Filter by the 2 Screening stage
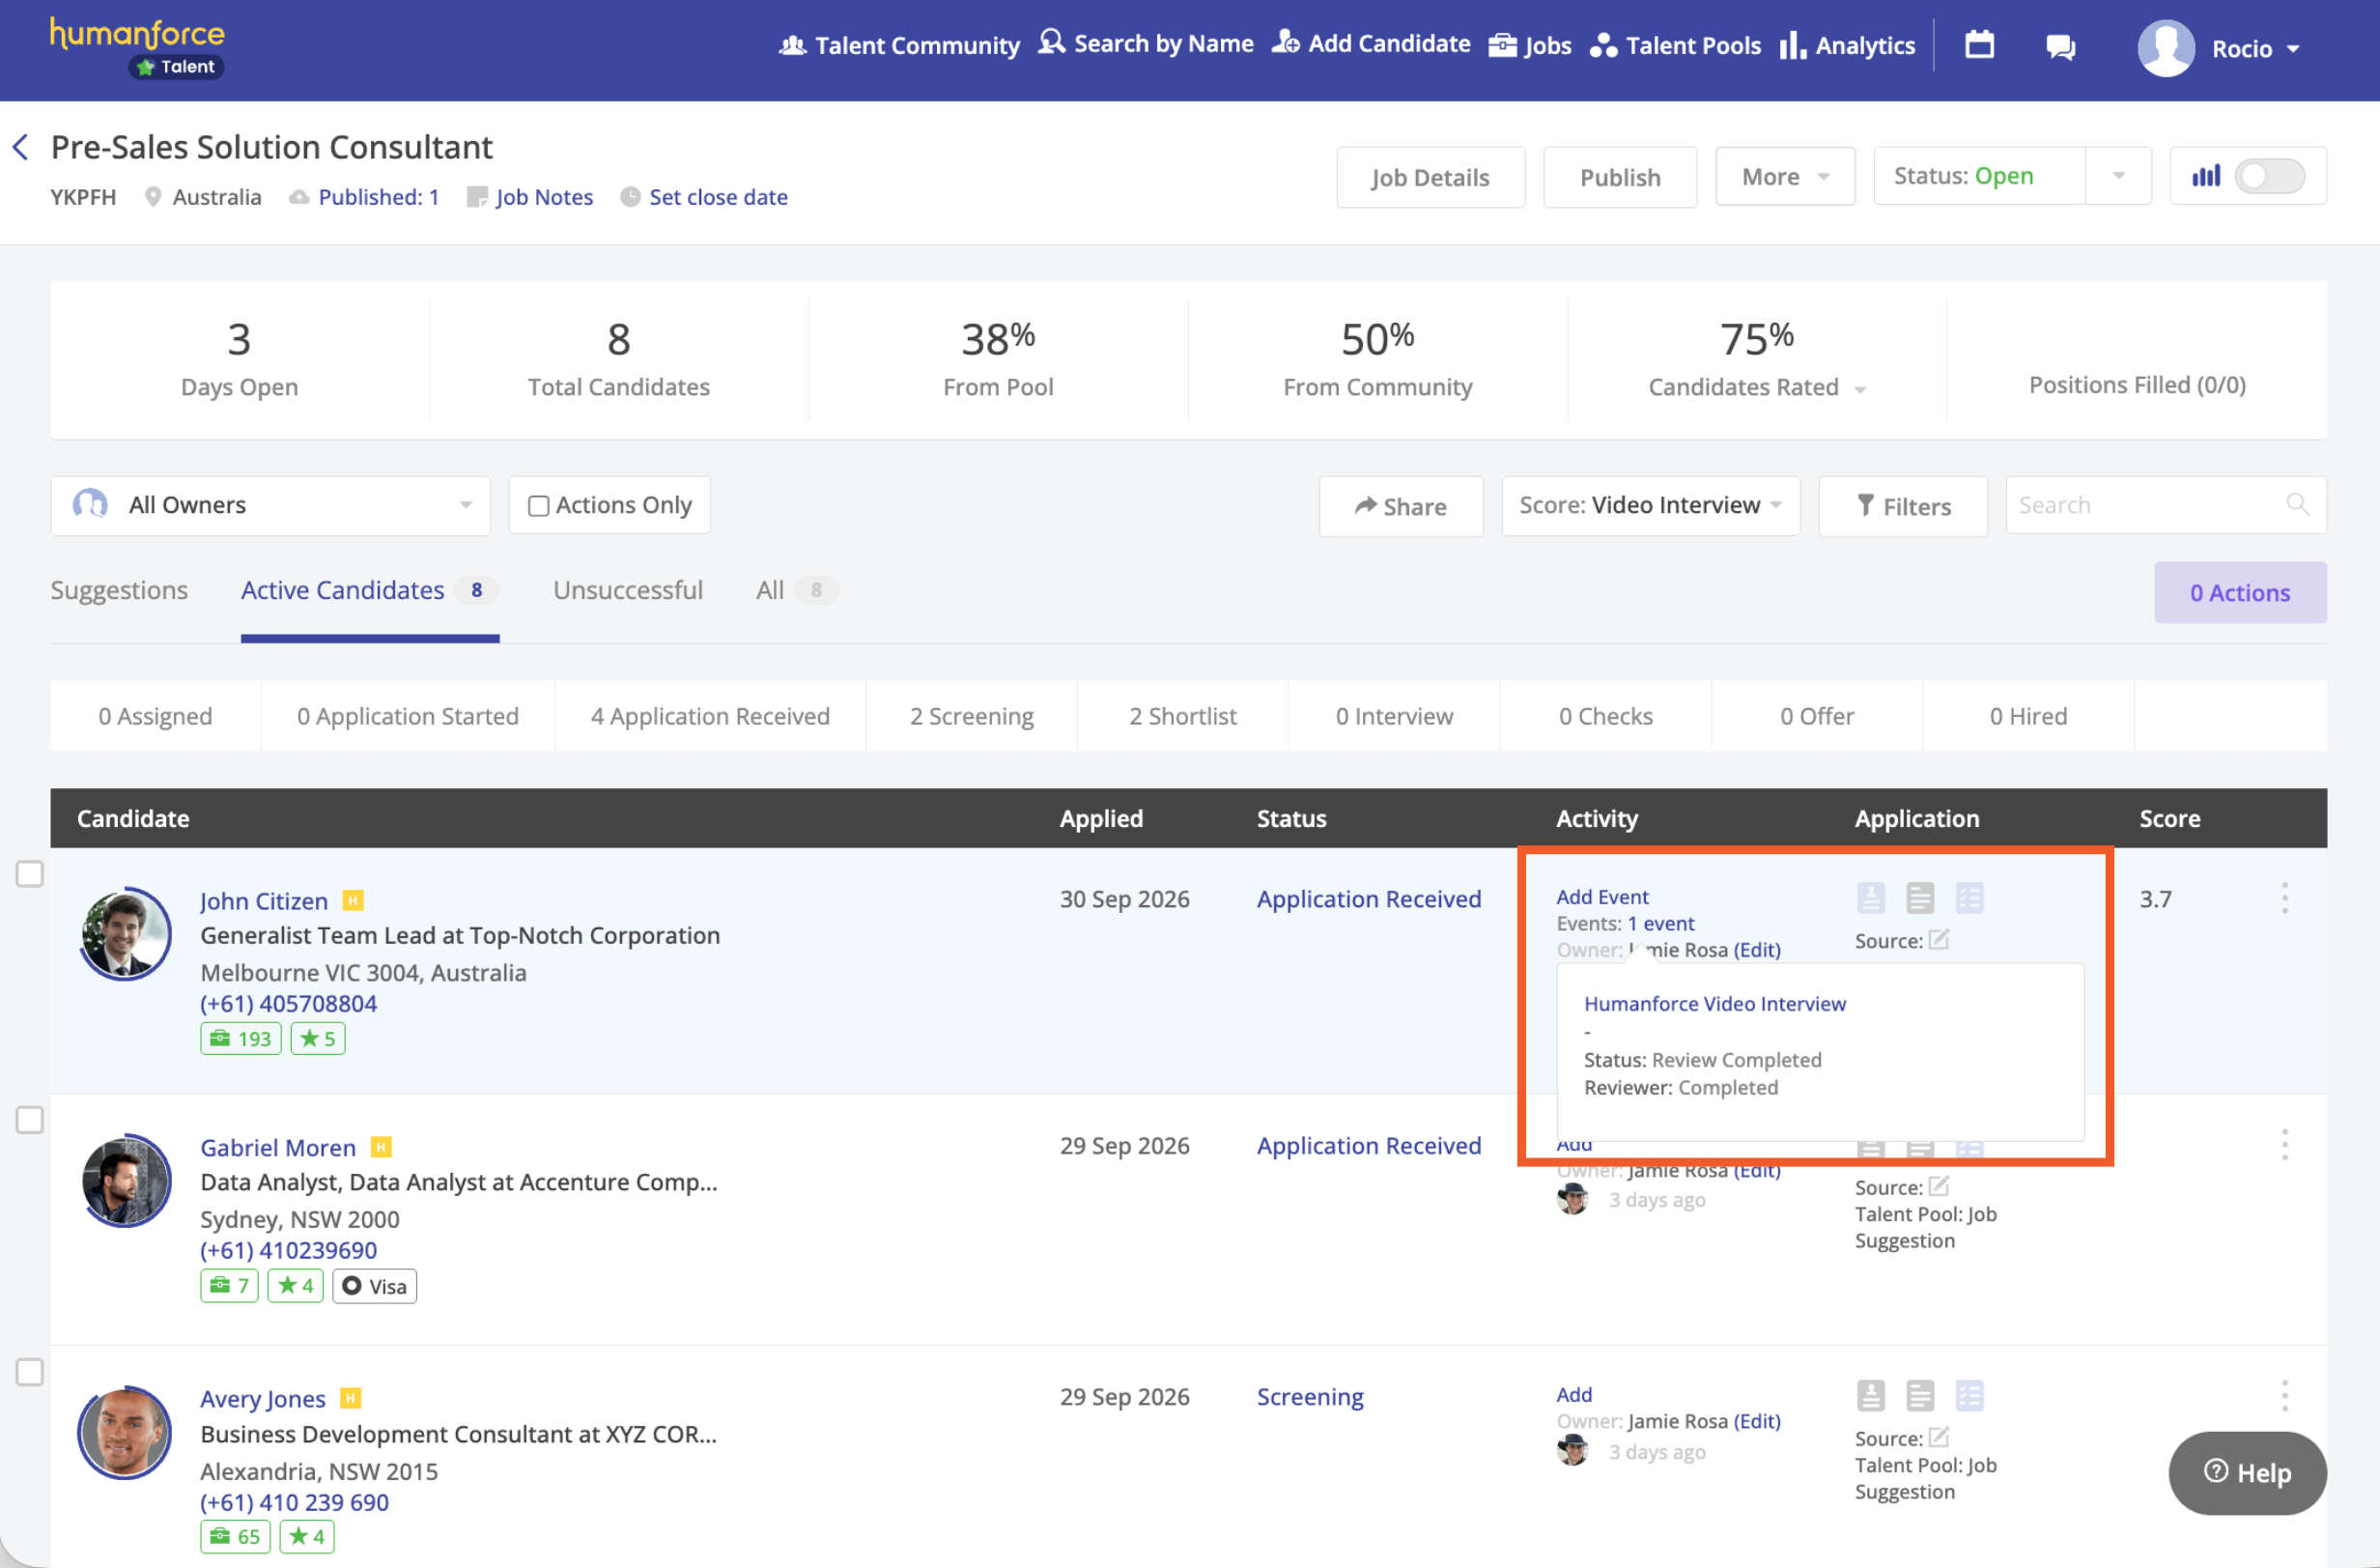This screenshot has height=1568, width=2380. click(971, 716)
